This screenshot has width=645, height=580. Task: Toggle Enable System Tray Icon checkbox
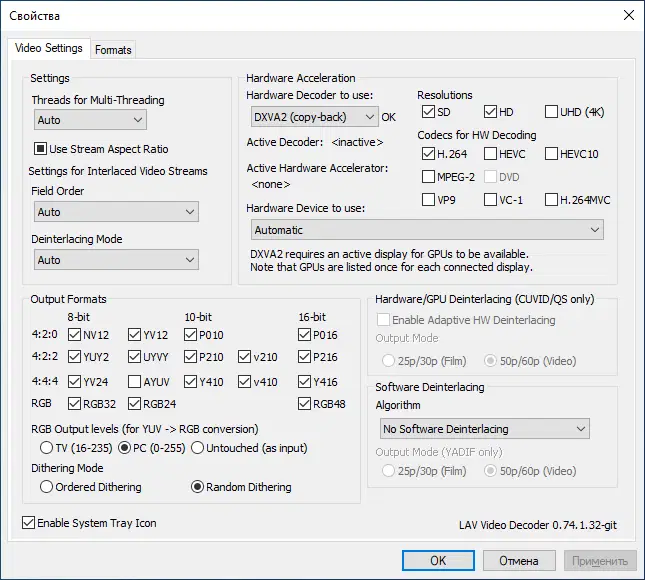click(x=28, y=523)
